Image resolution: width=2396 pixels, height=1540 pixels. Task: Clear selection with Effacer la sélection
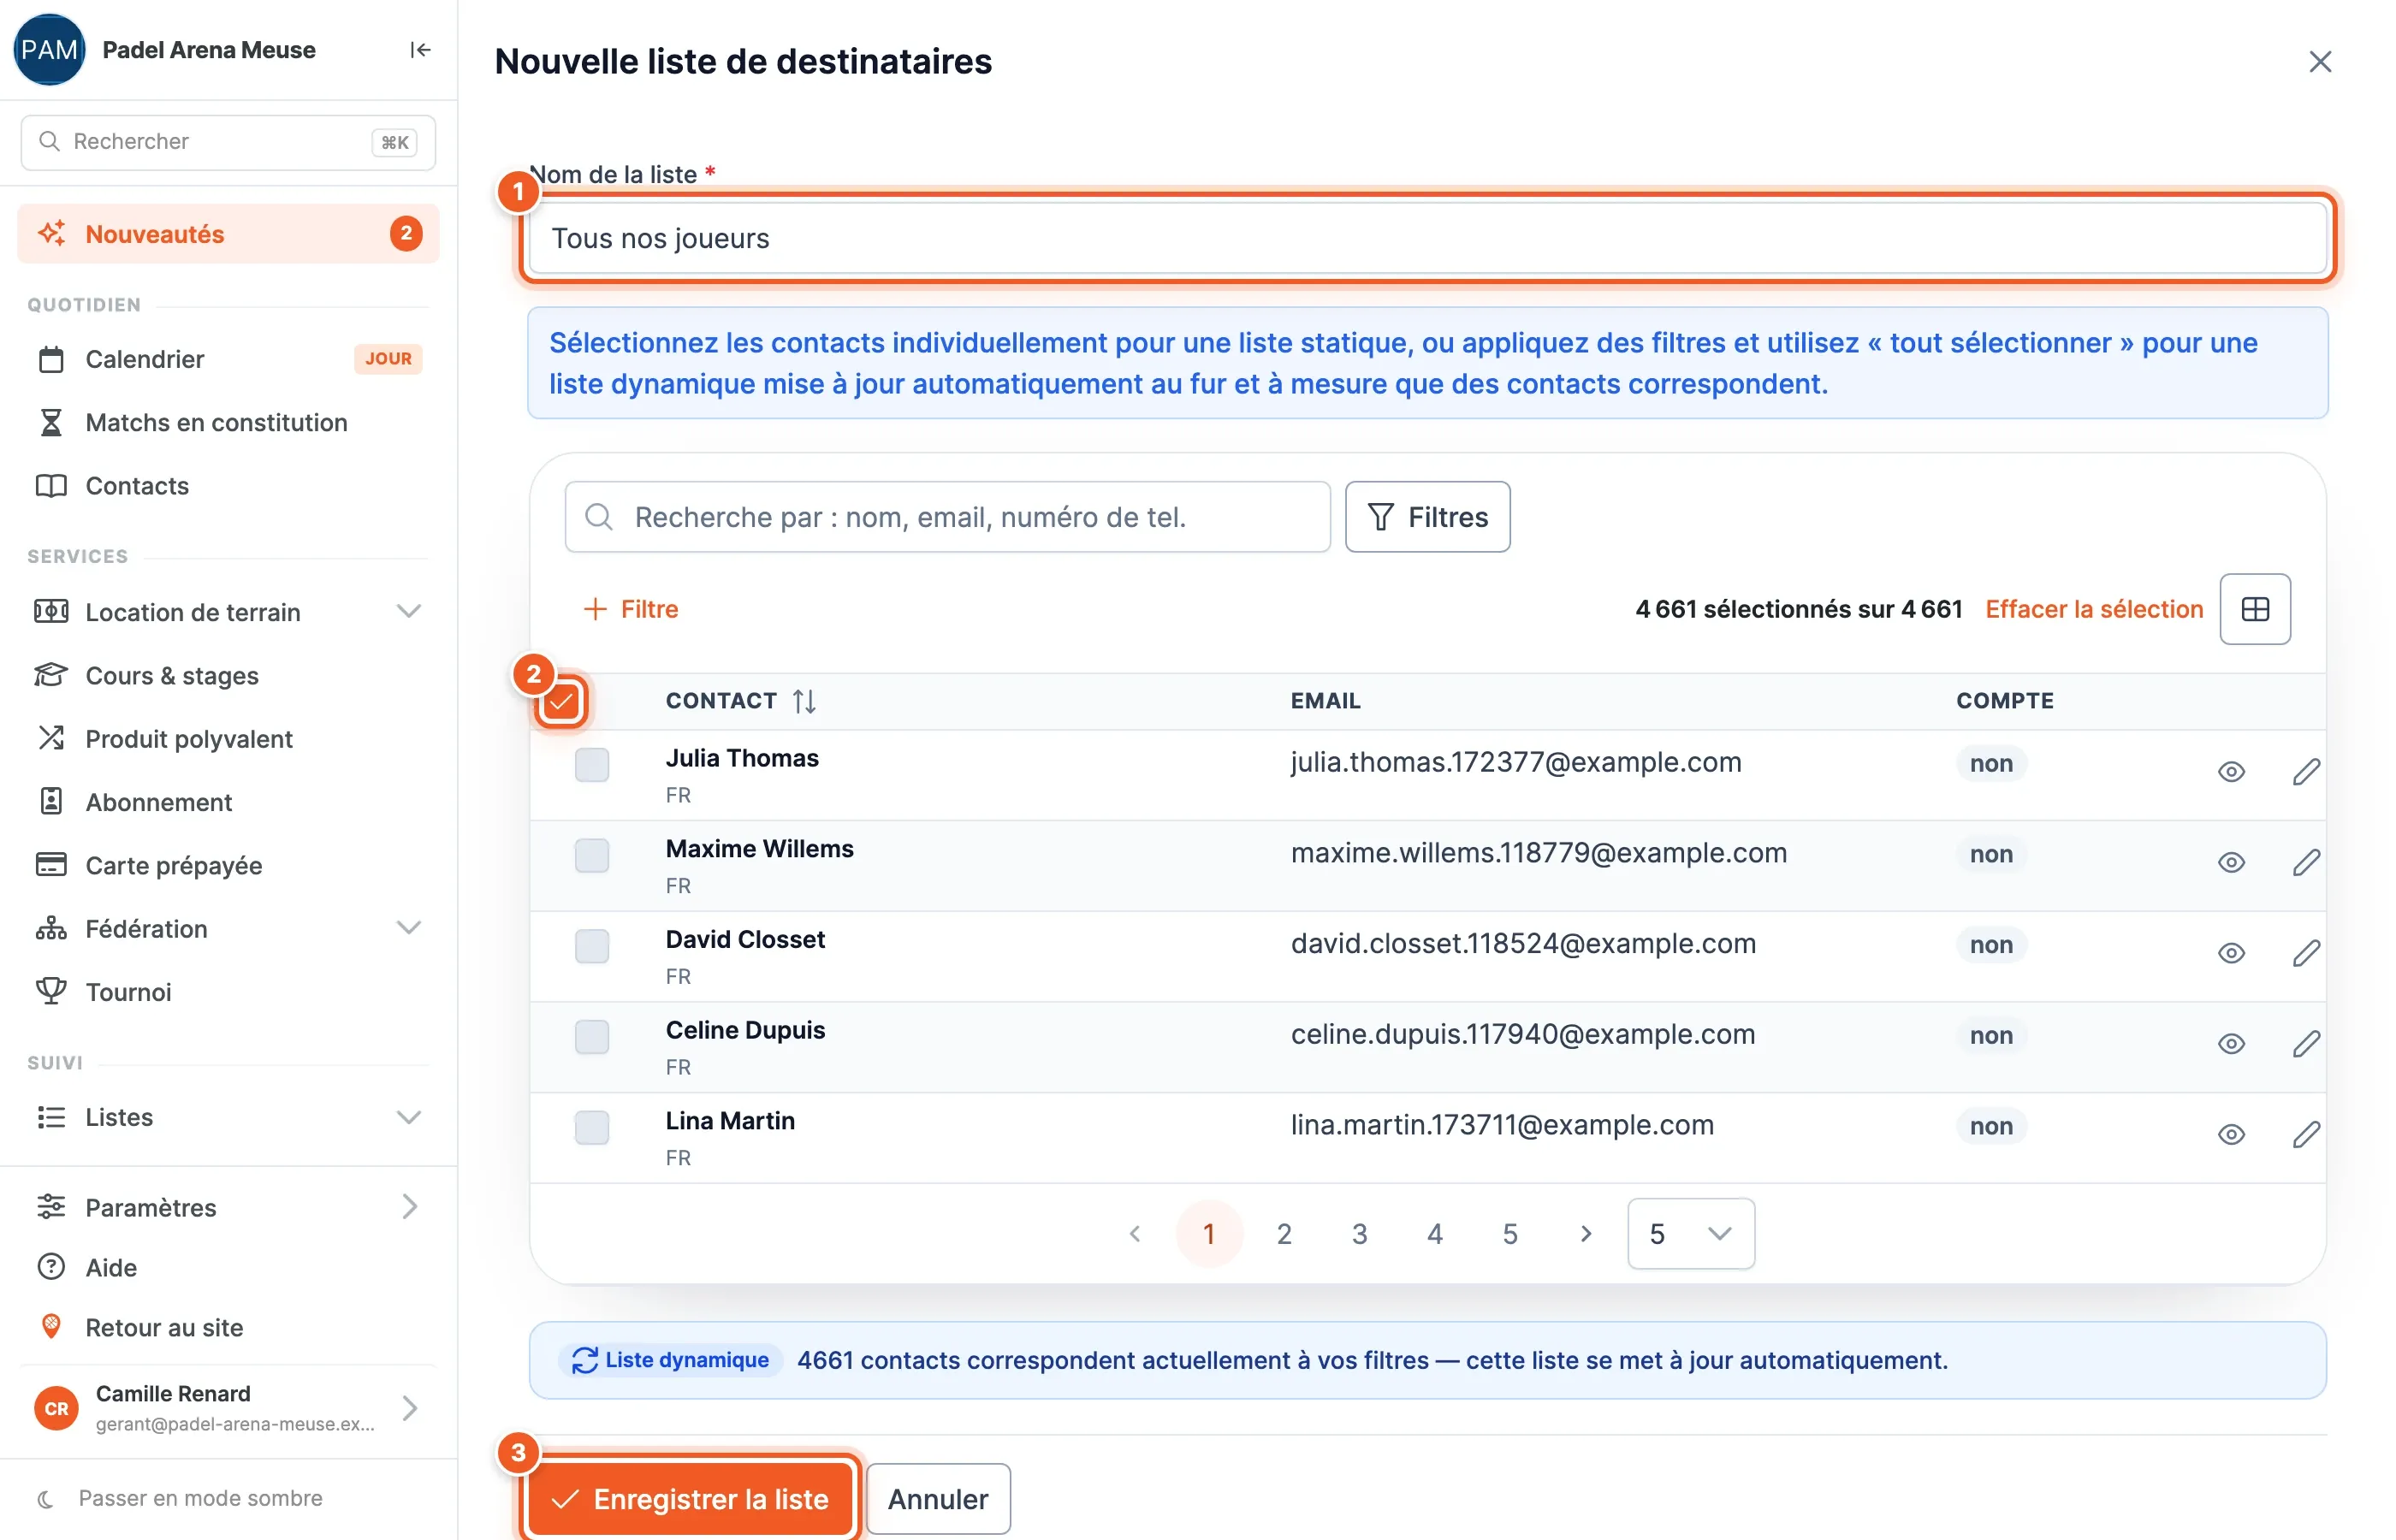[2093, 609]
